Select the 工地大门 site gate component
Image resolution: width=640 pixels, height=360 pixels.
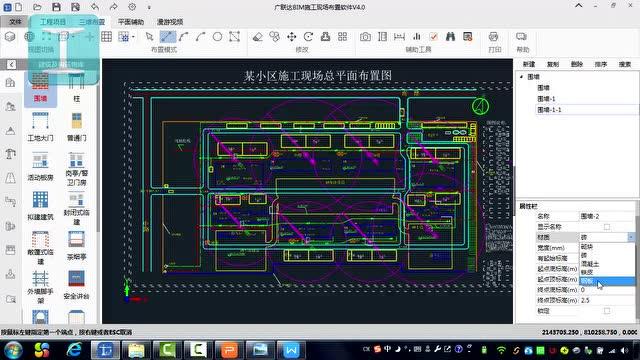point(40,127)
